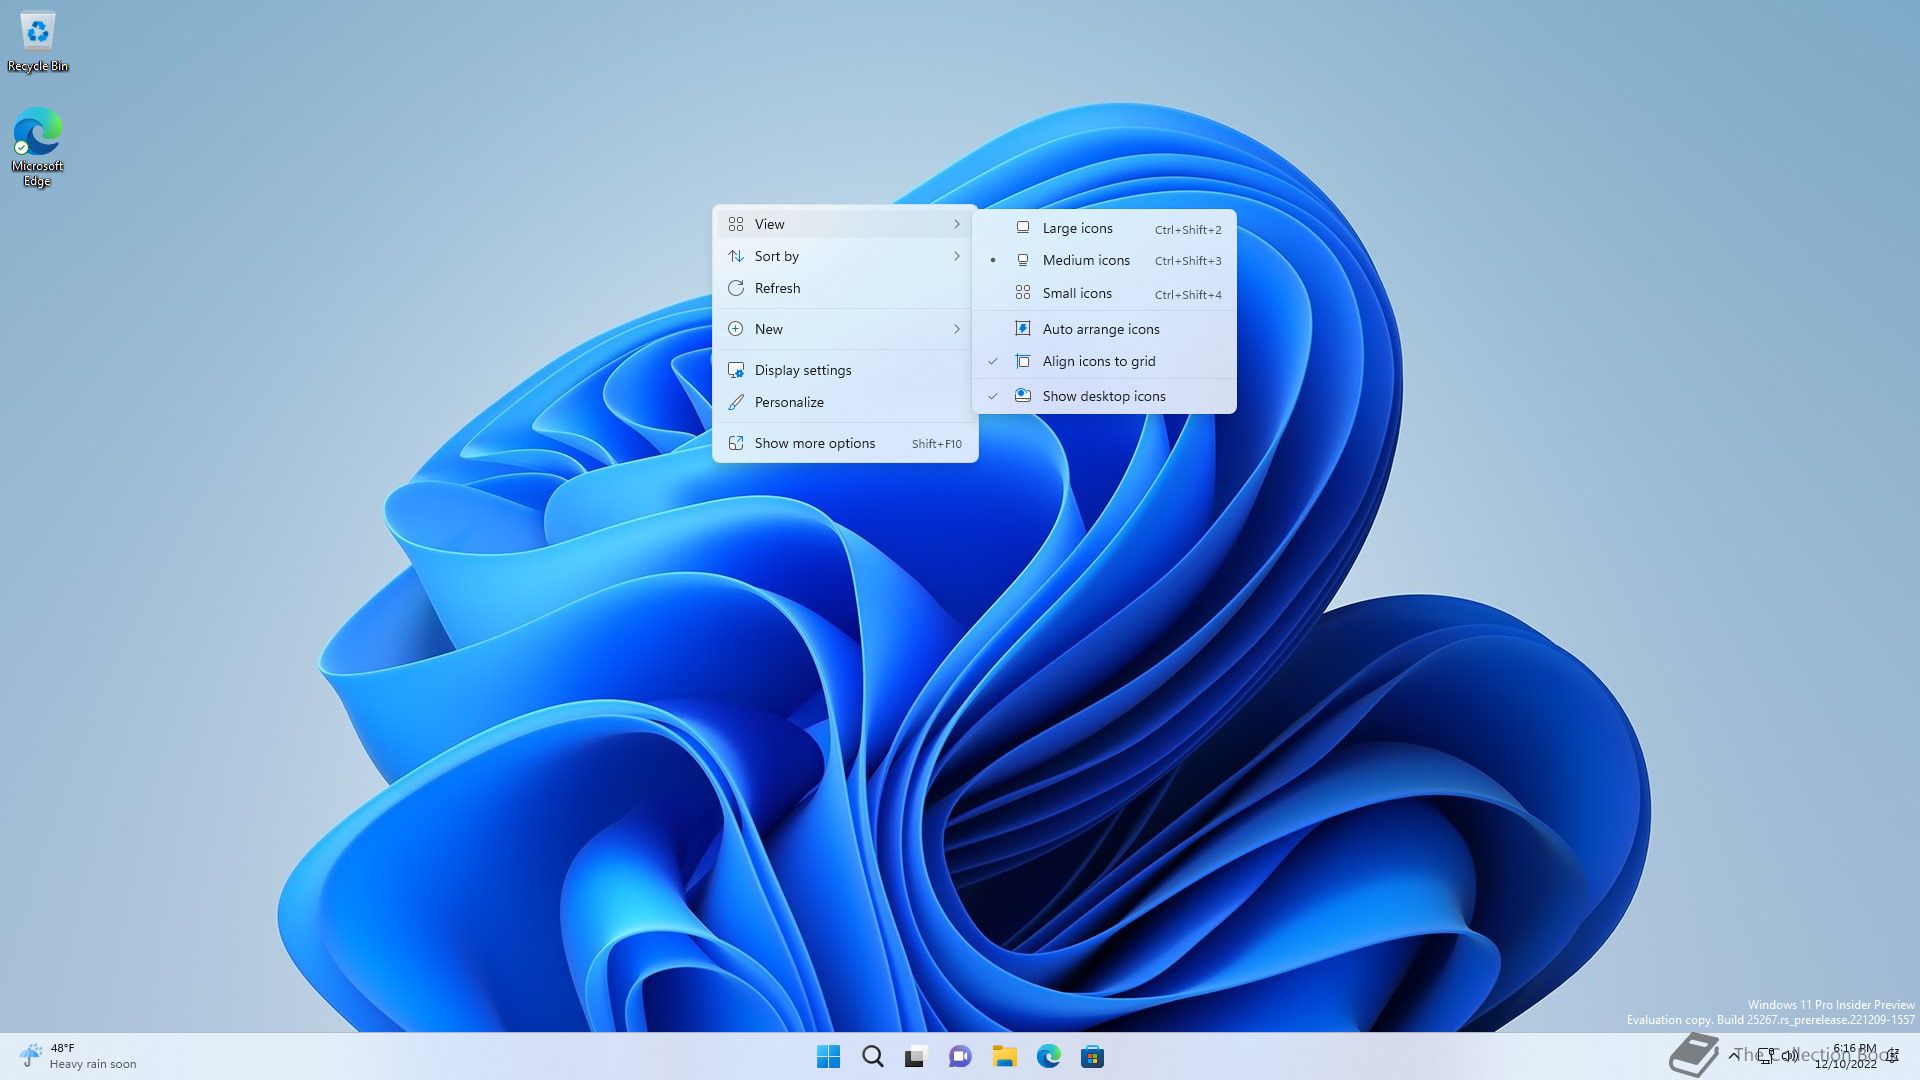The height and width of the screenshot is (1080, 1920).
Task: Toggle Auto arrange icons option
Action: click(1100, 329)
